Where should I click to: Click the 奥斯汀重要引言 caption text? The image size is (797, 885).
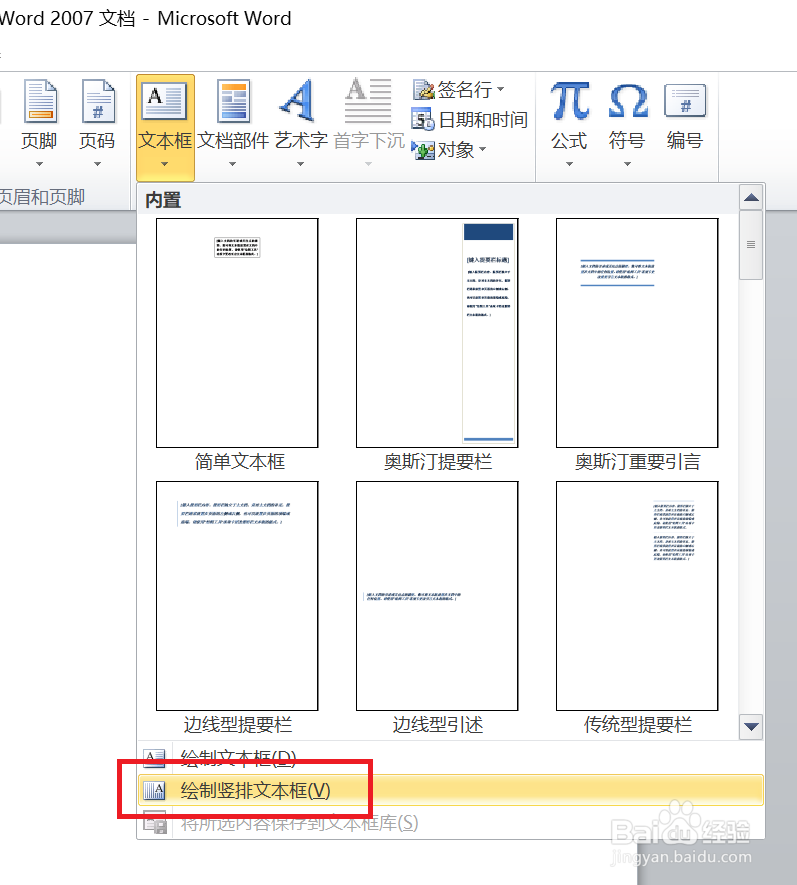(638, 462)
